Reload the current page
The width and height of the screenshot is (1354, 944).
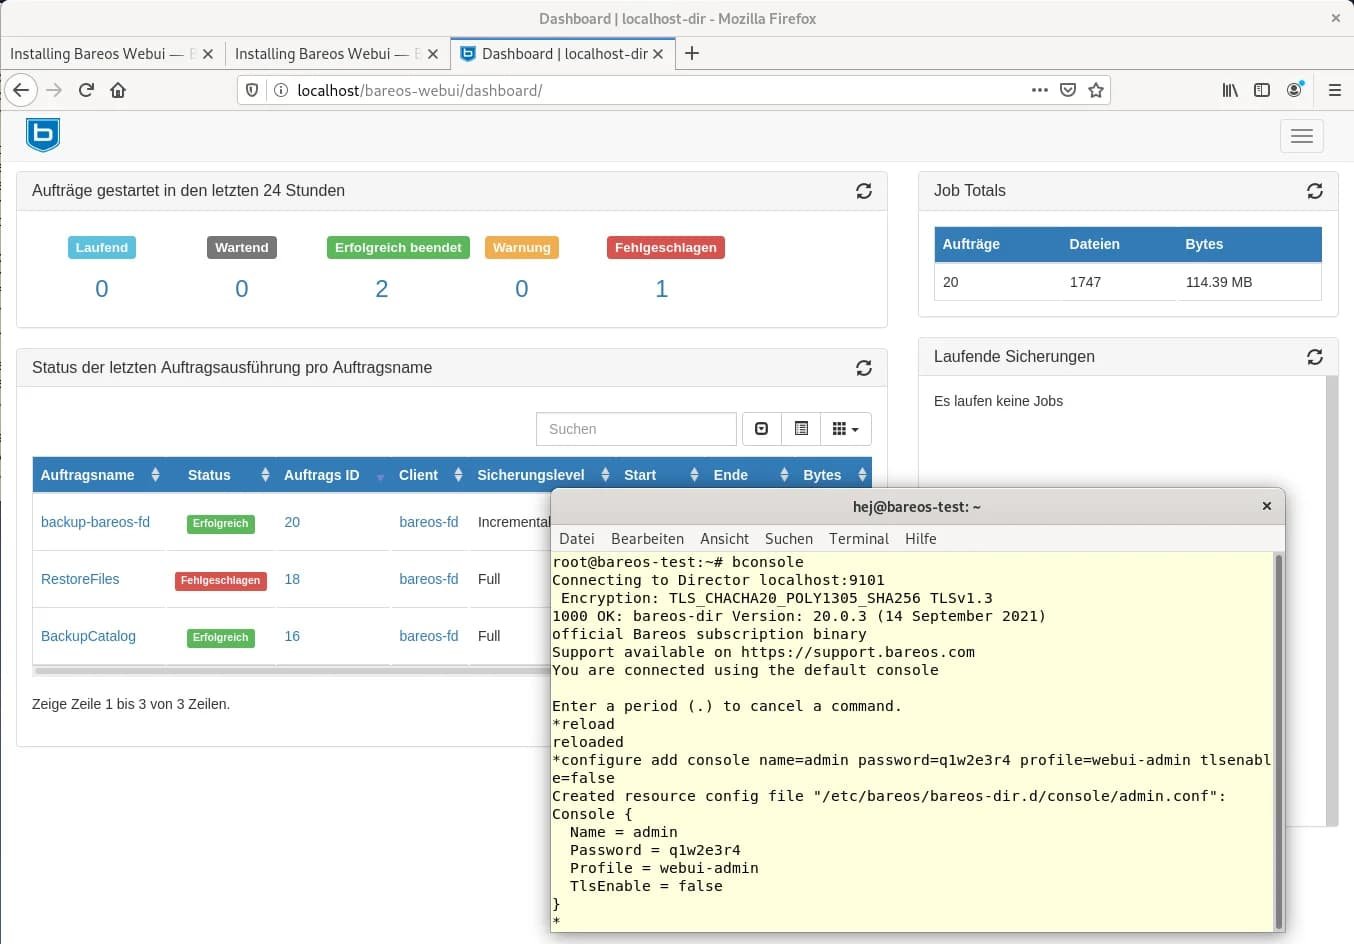86,90
